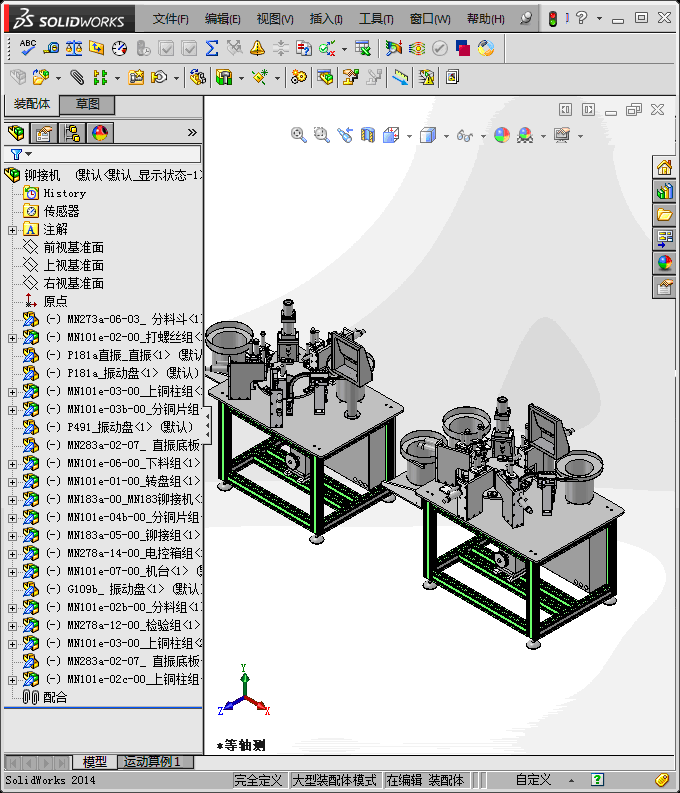Open Appearances sphere in task pane
This screenshot has height=793, width=680.
coord(664,262)
